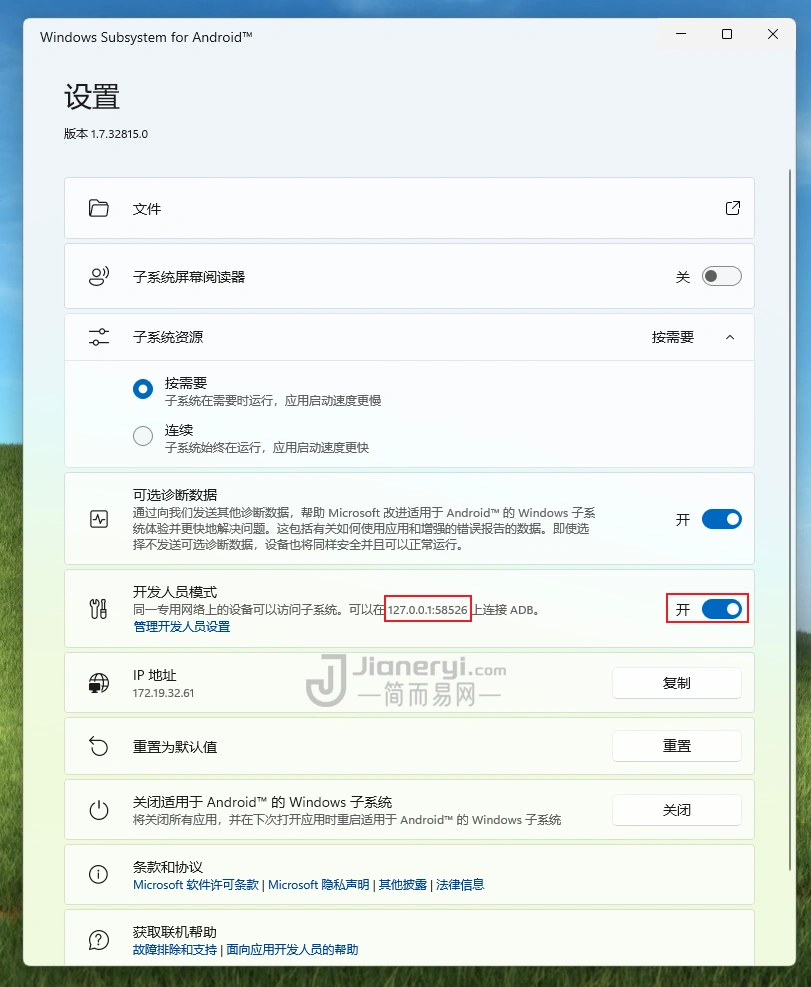Click the vertical scrollbar on the right
Screen dimensions: 811x987
click(790, 520)
